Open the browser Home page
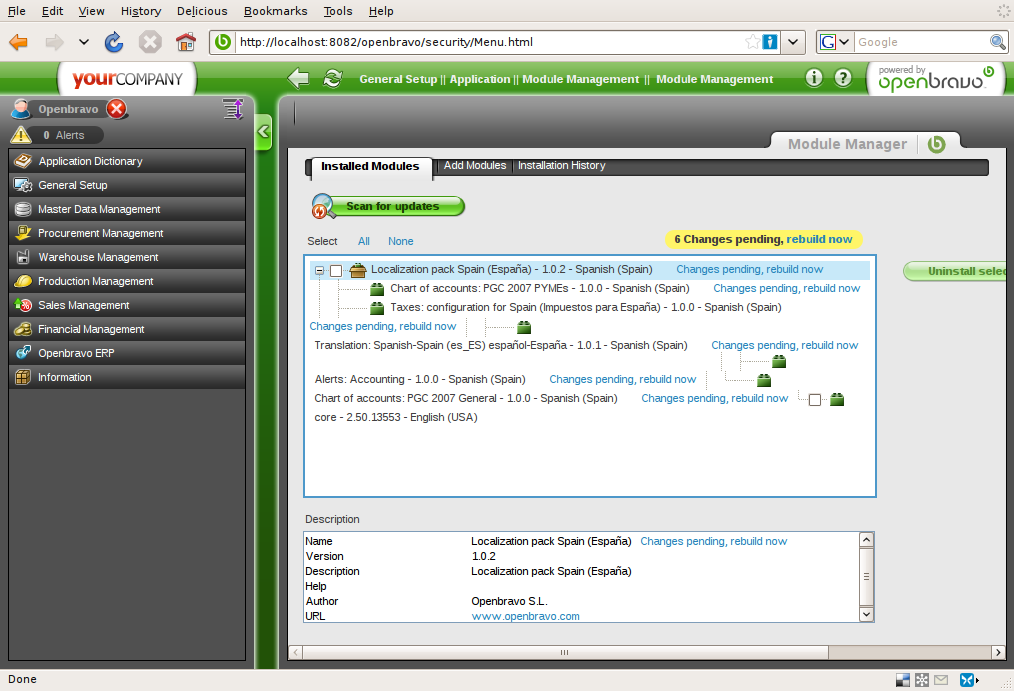 (x=186, y=43)
